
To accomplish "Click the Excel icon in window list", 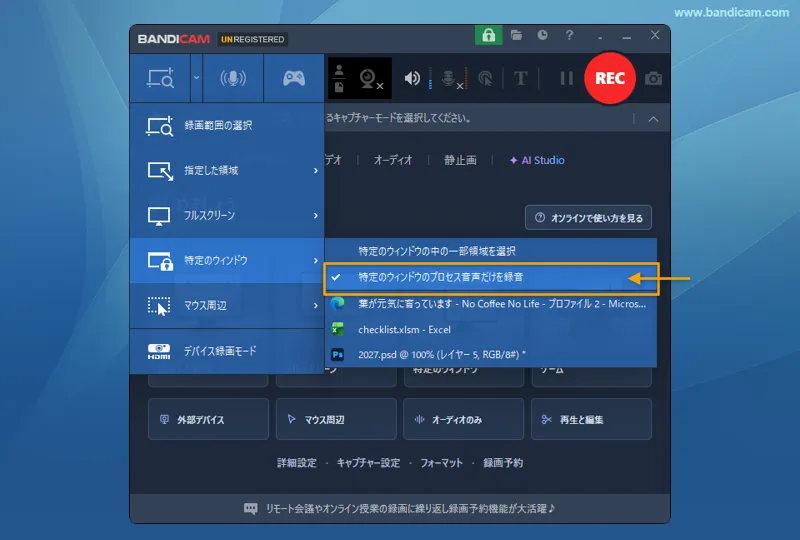I will [337, 329].
